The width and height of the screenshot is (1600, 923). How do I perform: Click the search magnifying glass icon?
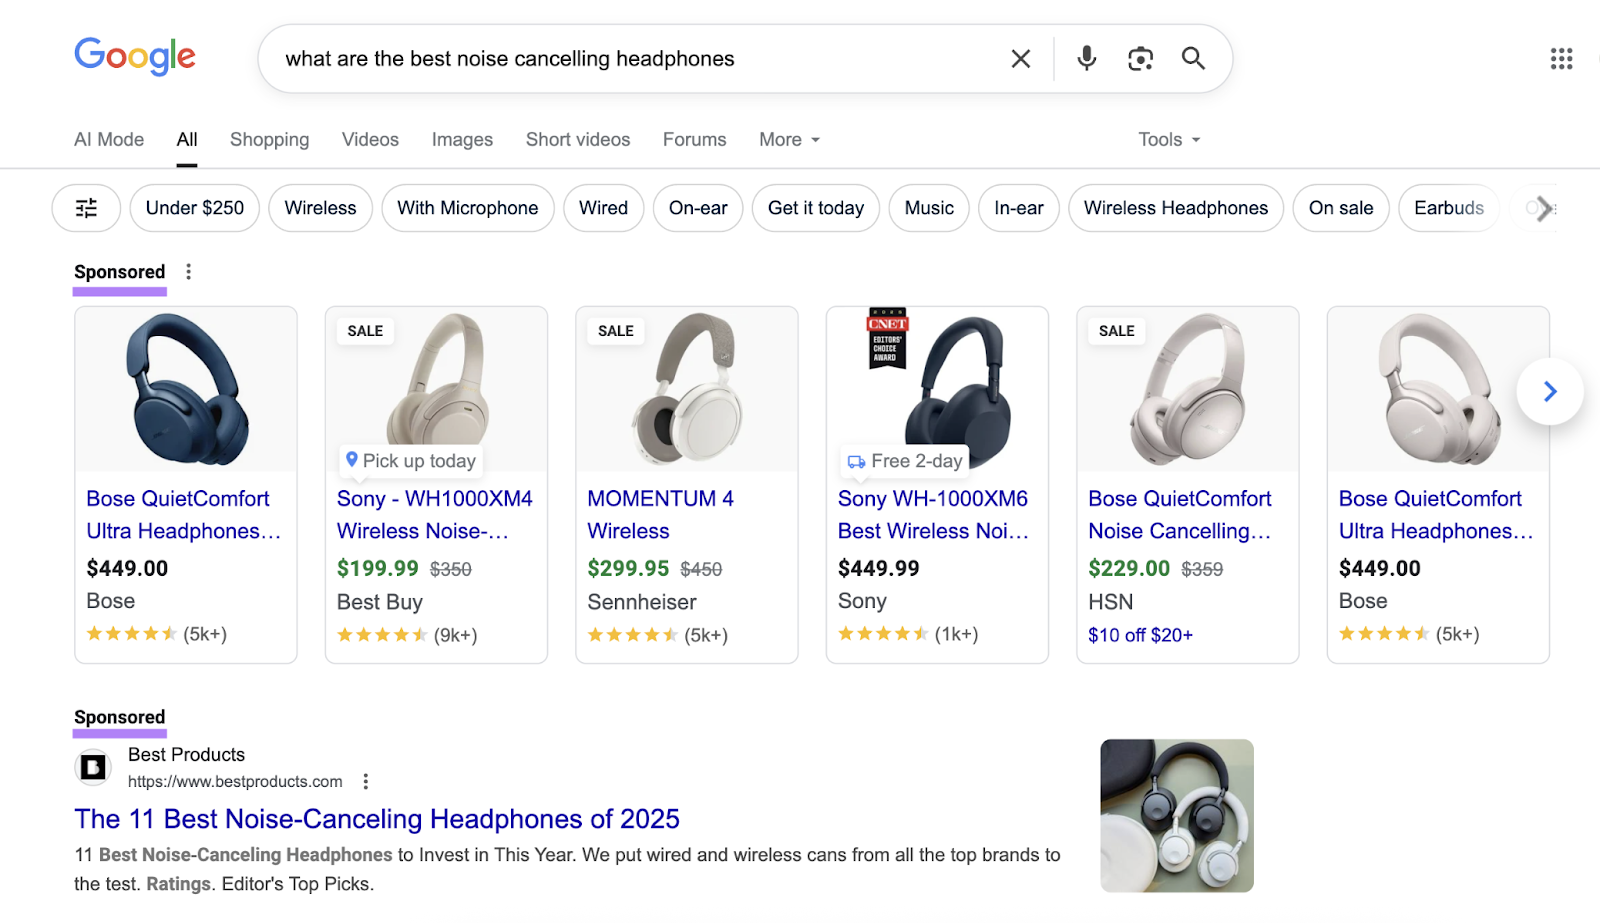[x=1192, y=58]
